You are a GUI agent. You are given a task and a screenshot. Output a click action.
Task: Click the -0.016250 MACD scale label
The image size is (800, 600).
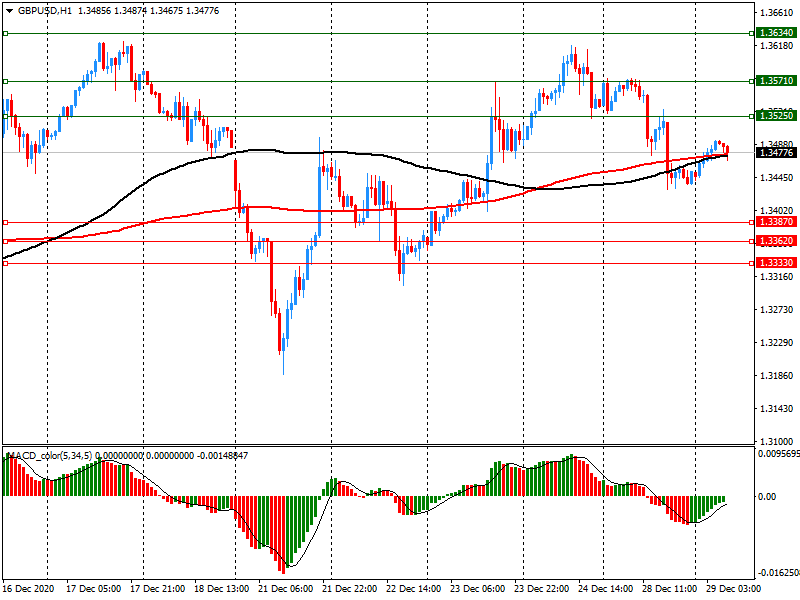point(779,573)
